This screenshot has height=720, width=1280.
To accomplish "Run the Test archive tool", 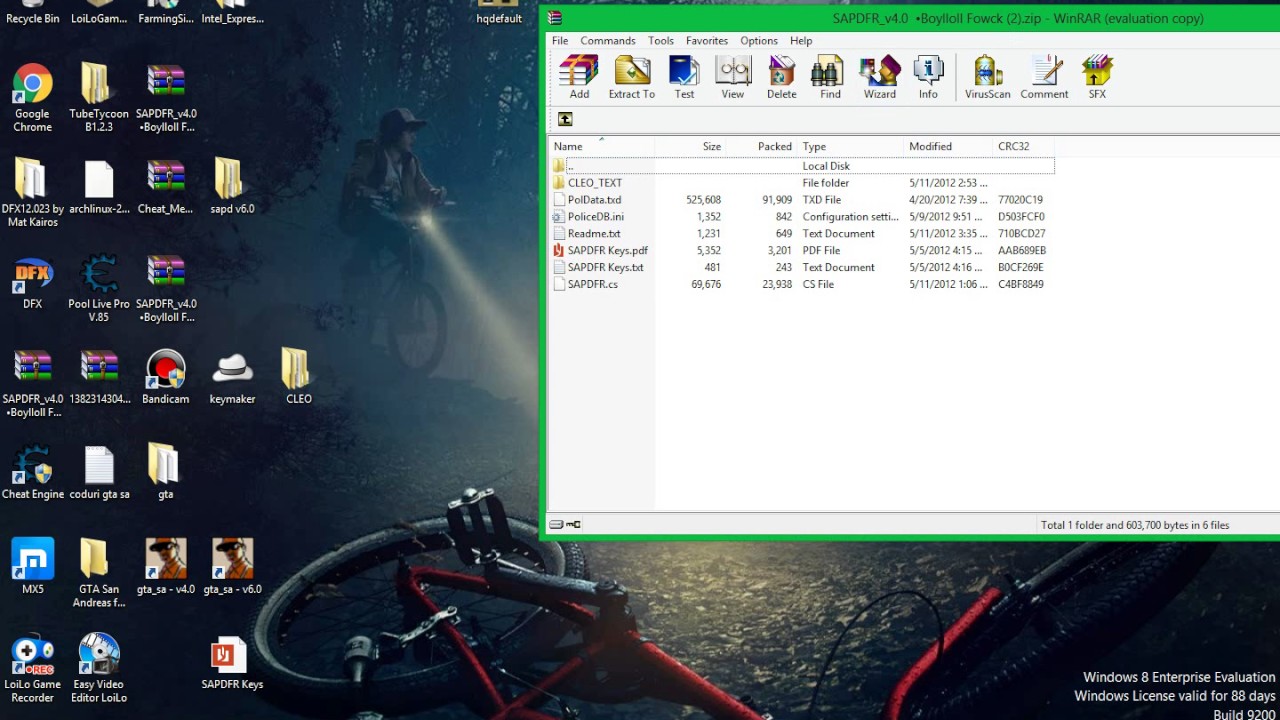I will [684, 77].
